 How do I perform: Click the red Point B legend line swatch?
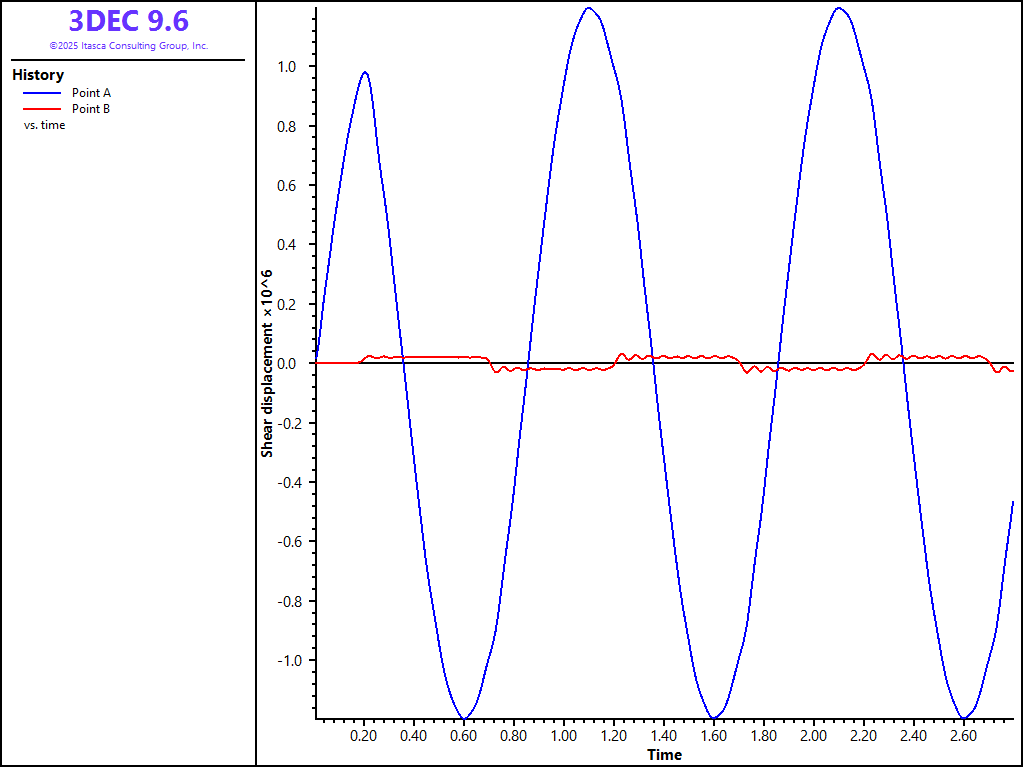coord(40,109)
